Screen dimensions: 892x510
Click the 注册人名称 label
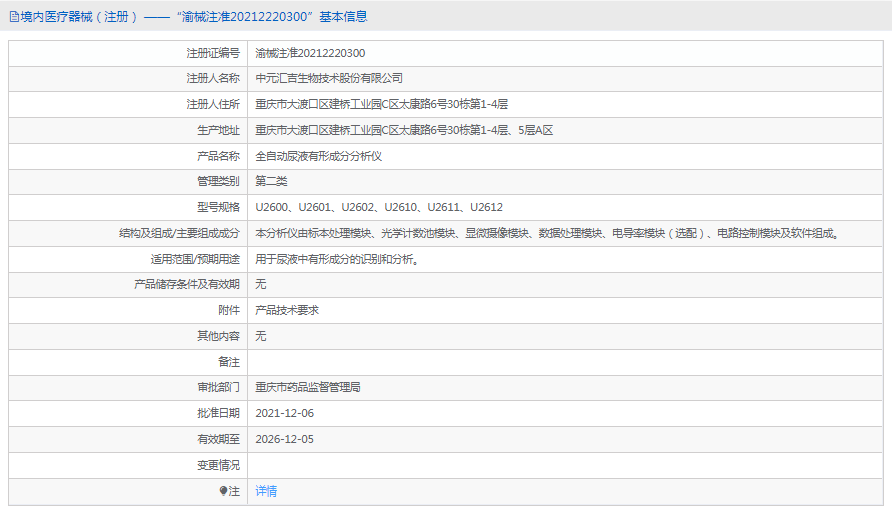[213, 78]
